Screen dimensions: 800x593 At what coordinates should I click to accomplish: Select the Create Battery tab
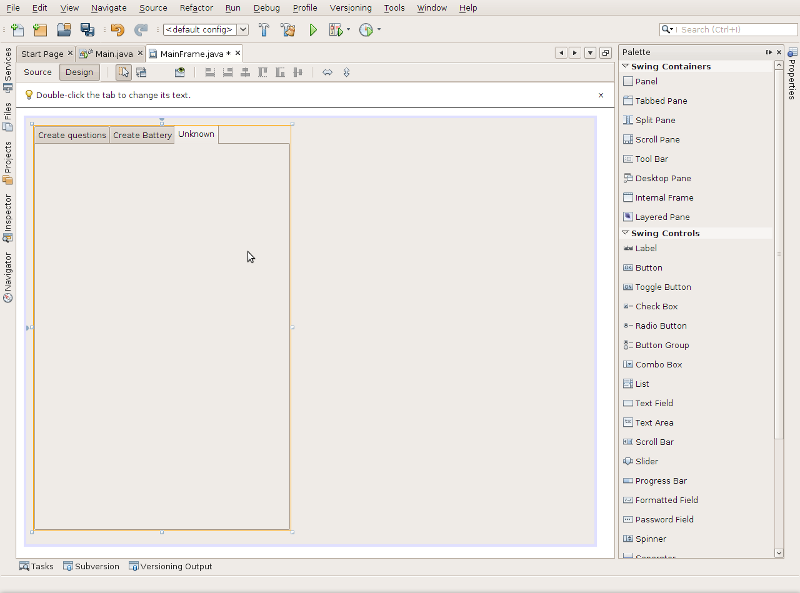point(142,135)
